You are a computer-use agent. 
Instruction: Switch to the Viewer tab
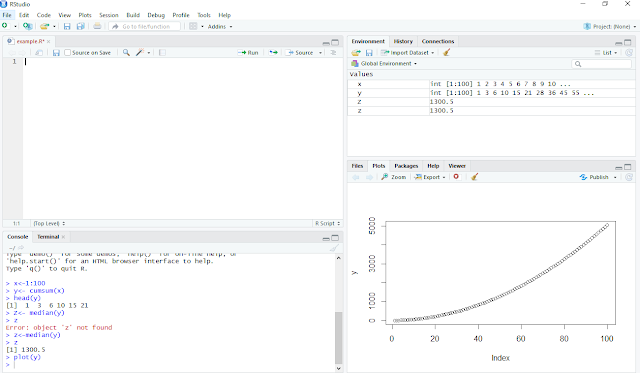(457, 166)
